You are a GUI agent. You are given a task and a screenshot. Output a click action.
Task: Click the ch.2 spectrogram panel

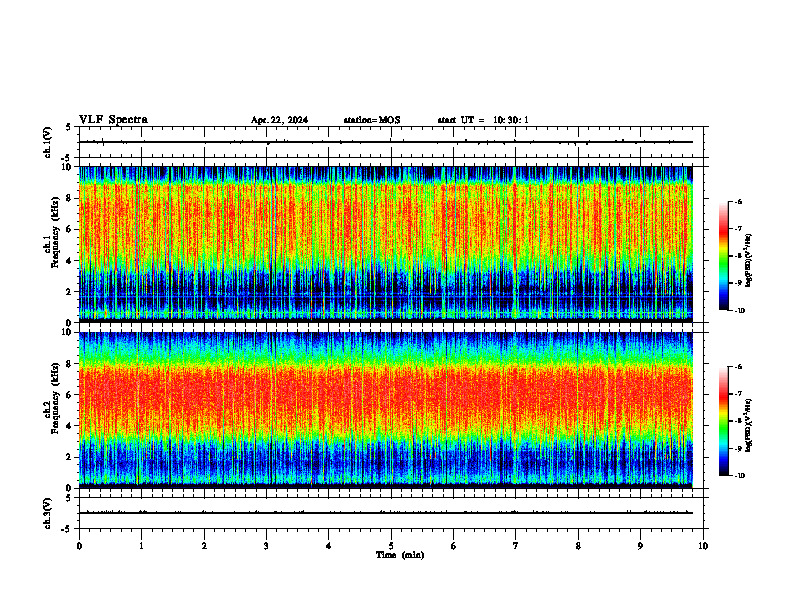click(386, 410)
